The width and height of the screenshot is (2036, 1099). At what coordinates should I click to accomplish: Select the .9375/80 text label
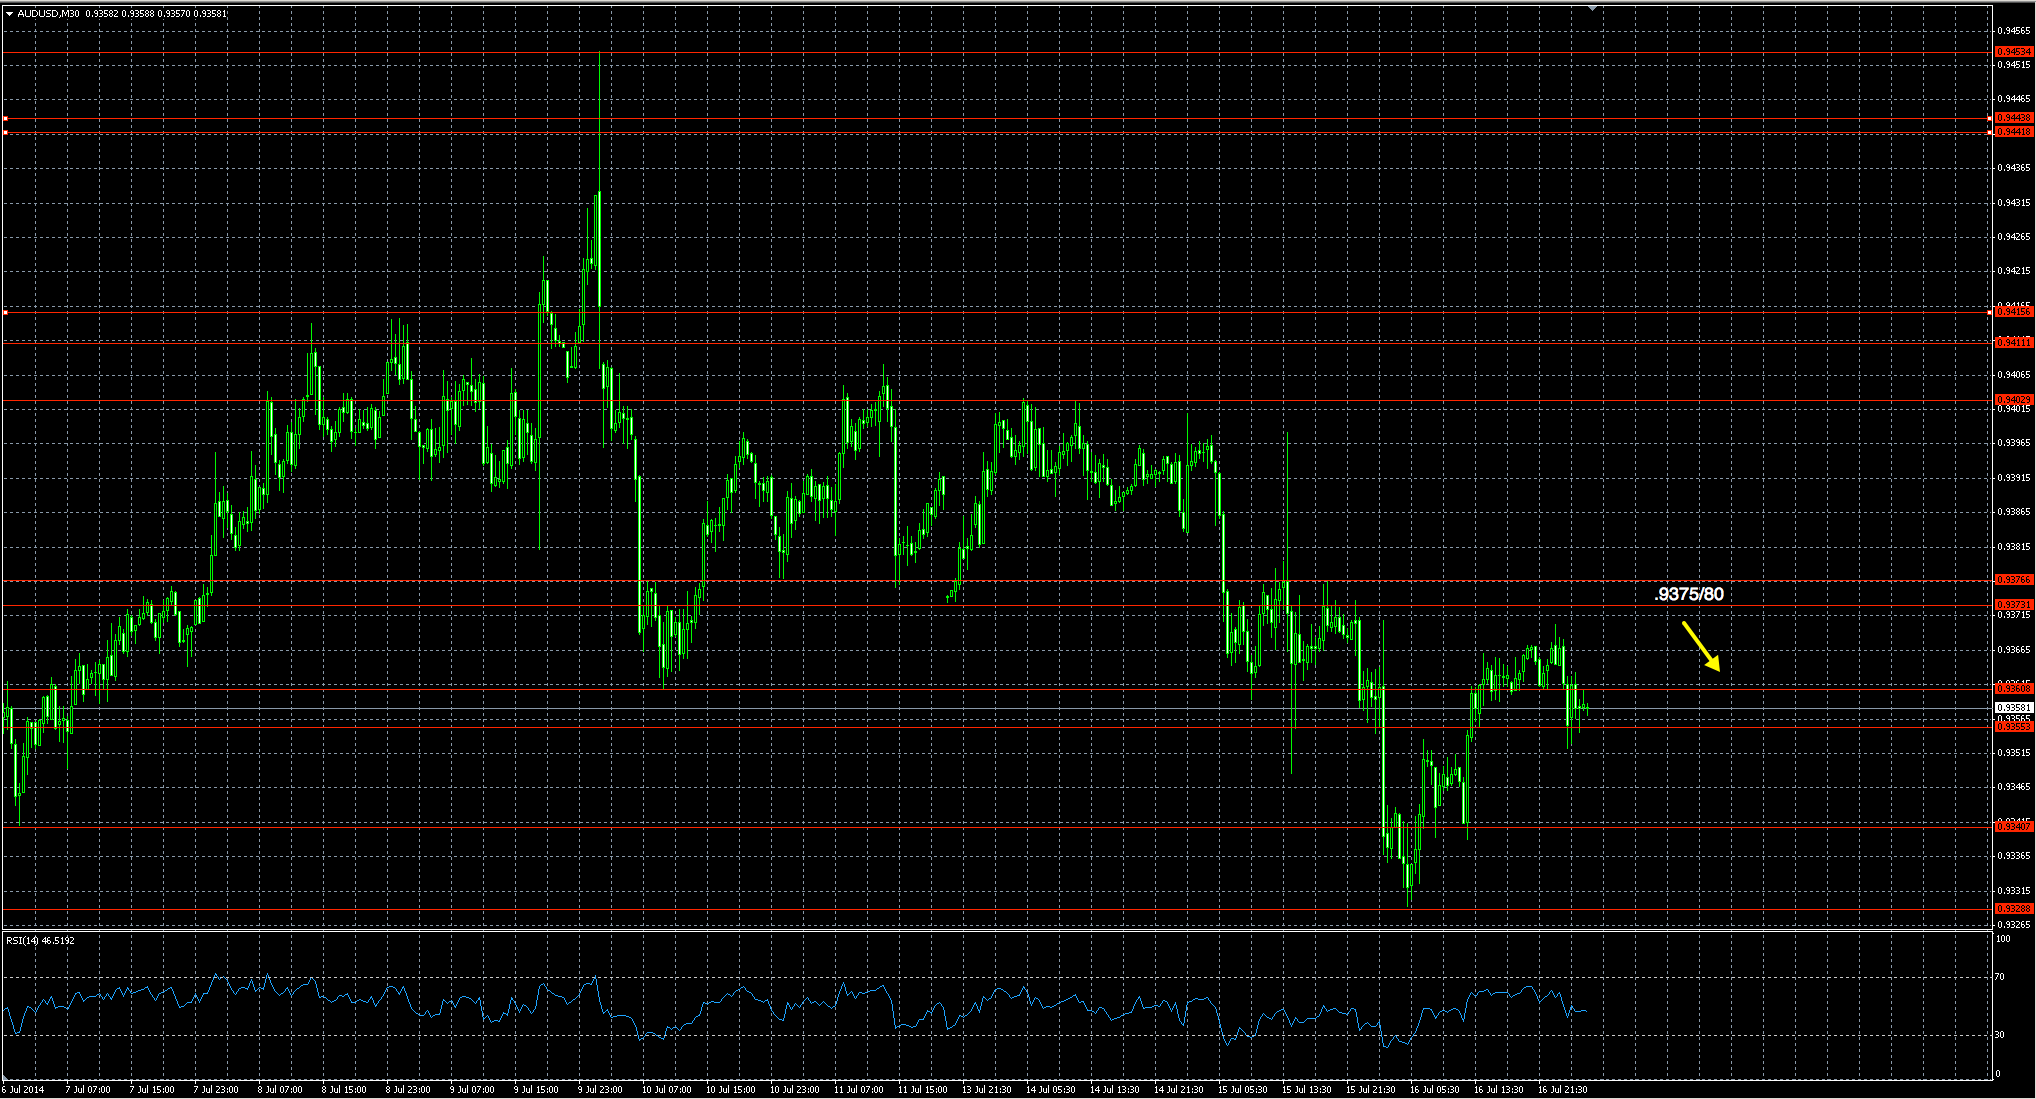pyautogui.click(x=1689, y=594)
